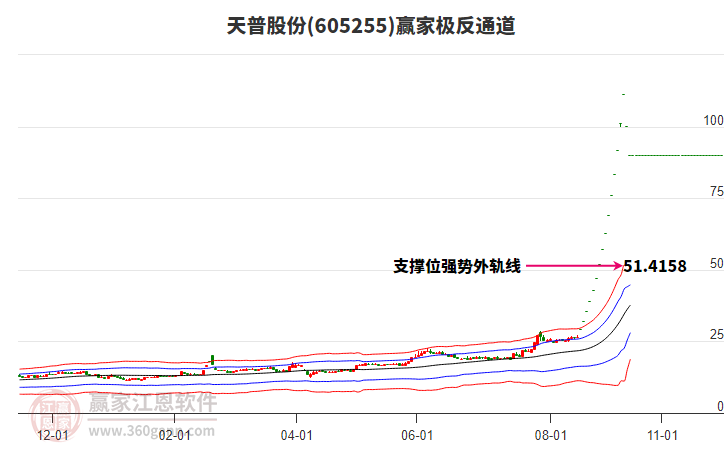726x450 pixels.
Task: Click the 0 price axis label
Action: [x=720, y=406]
